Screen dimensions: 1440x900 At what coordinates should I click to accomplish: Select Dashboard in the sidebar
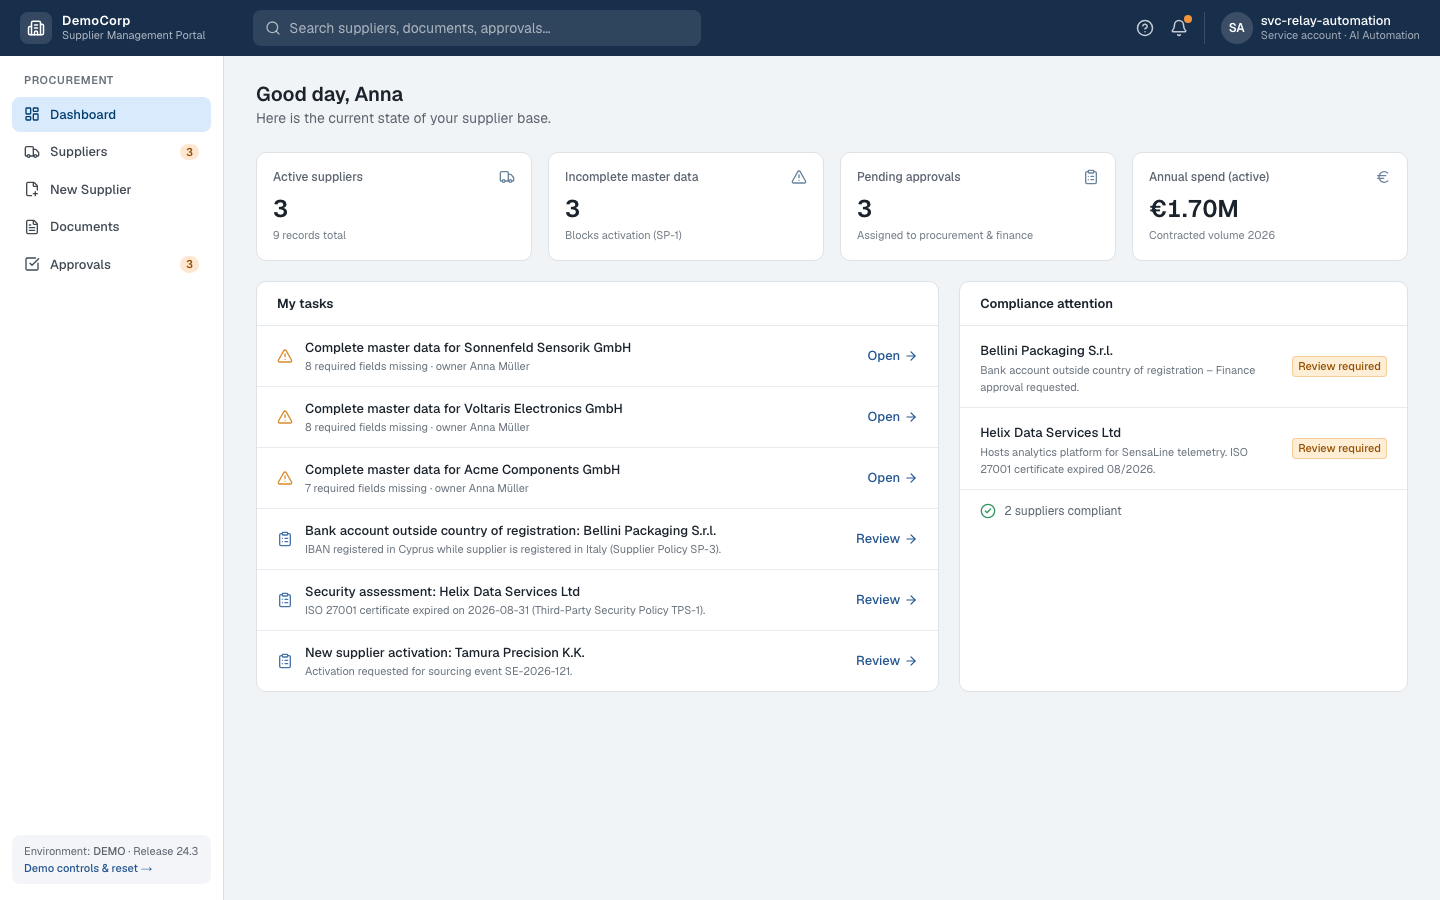[111, 114]
